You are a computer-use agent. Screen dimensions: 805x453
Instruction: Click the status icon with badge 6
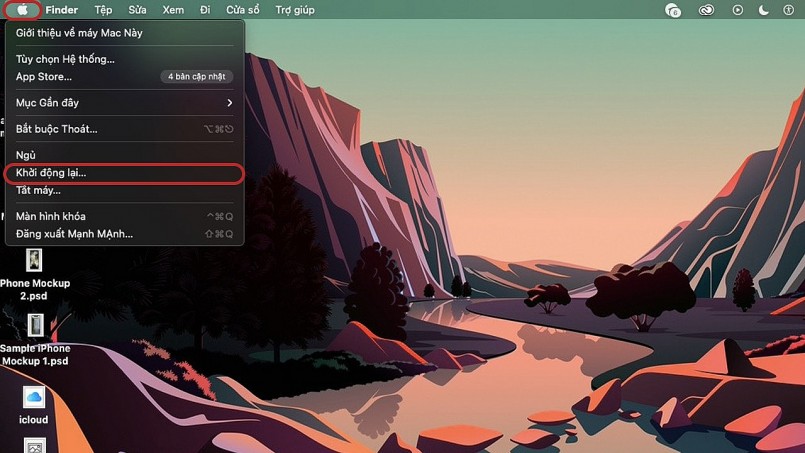(673, 10)
